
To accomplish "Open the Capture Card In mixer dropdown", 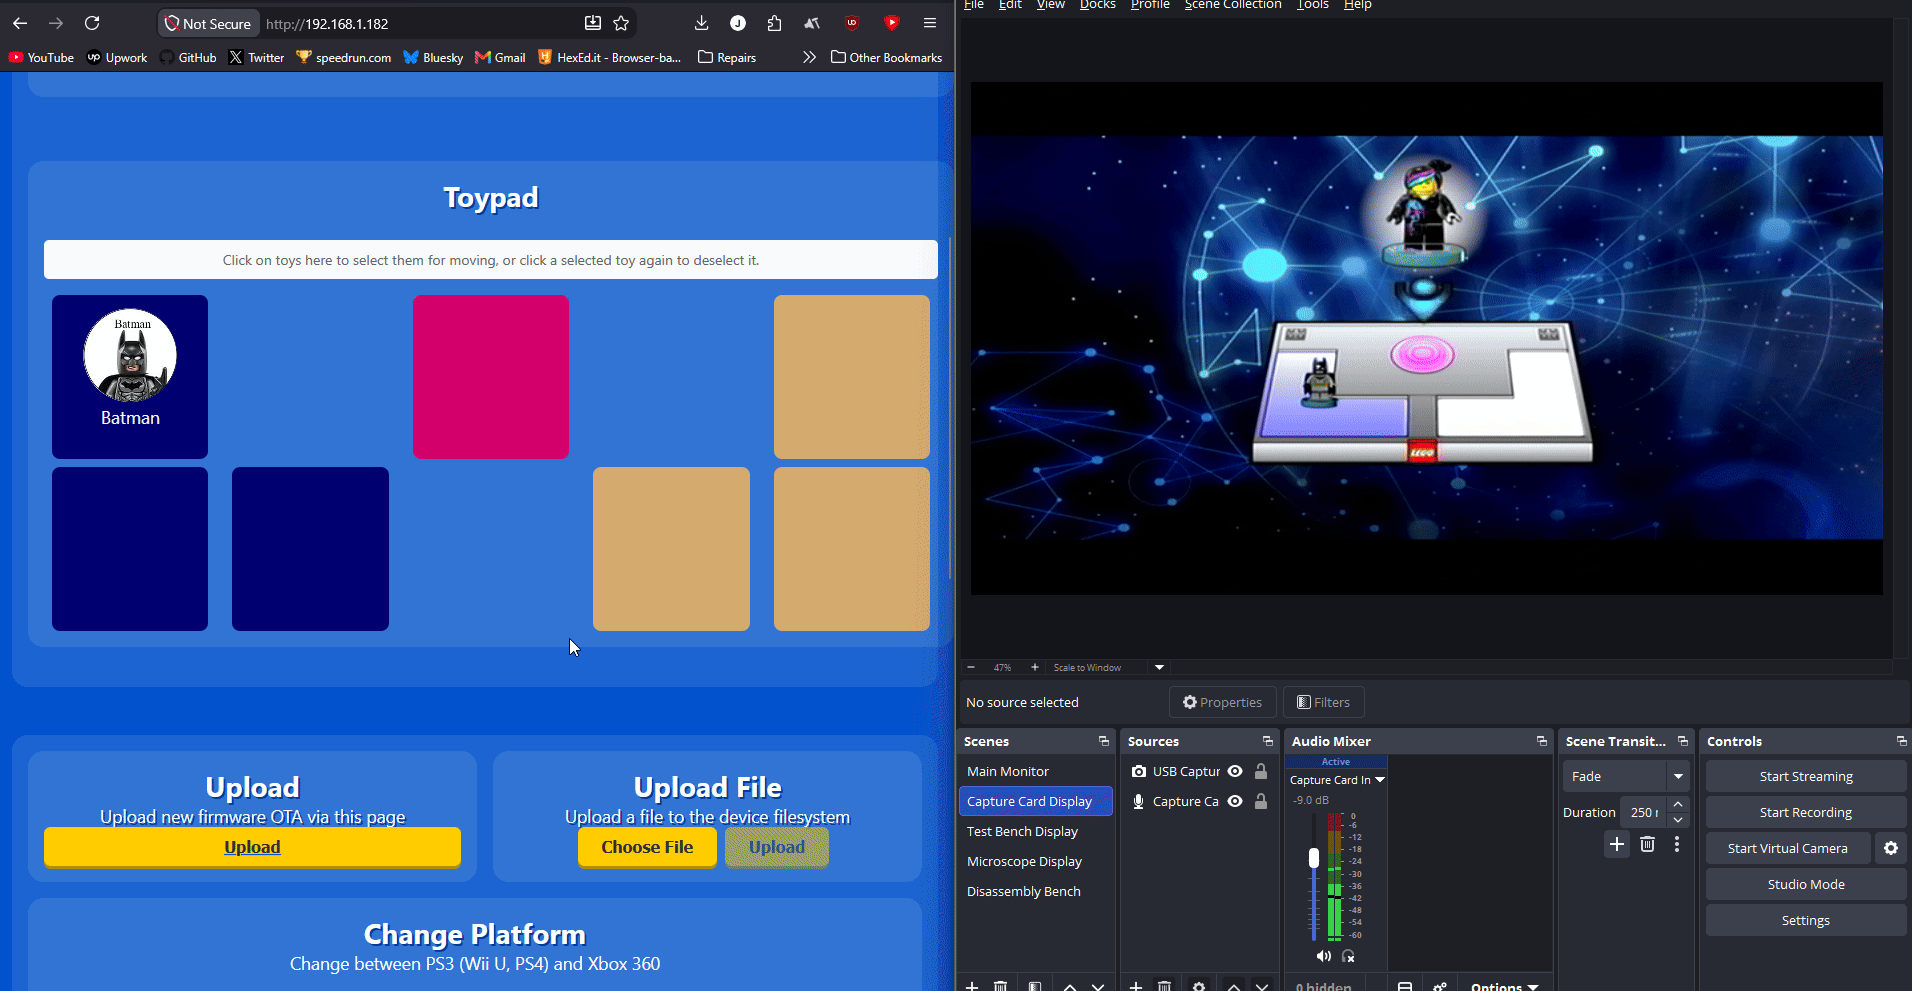I will 1380,780.
